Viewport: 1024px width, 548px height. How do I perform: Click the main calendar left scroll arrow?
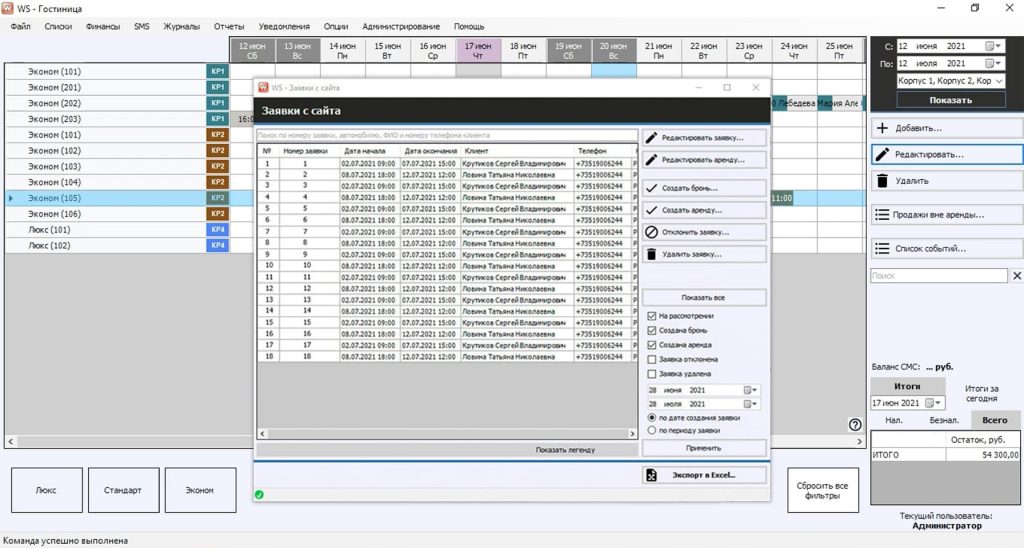(x=10, y=442)
